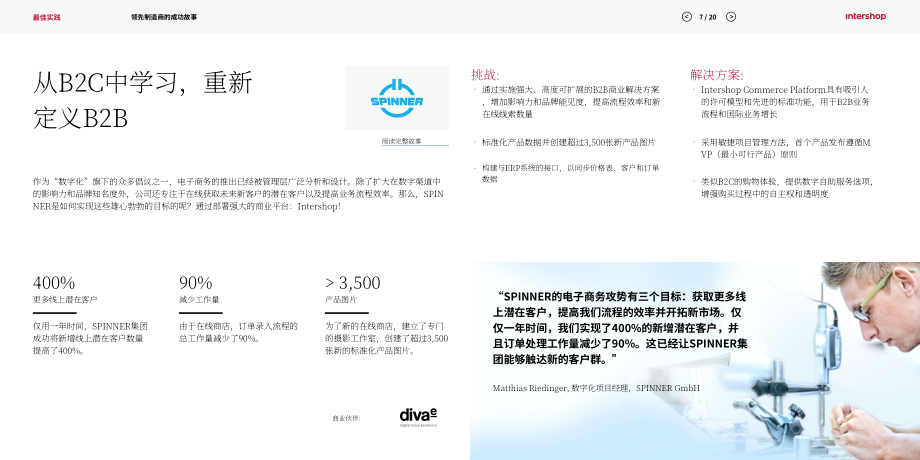Click Matthias Riedinger attribution line

[x=596, y=388]
